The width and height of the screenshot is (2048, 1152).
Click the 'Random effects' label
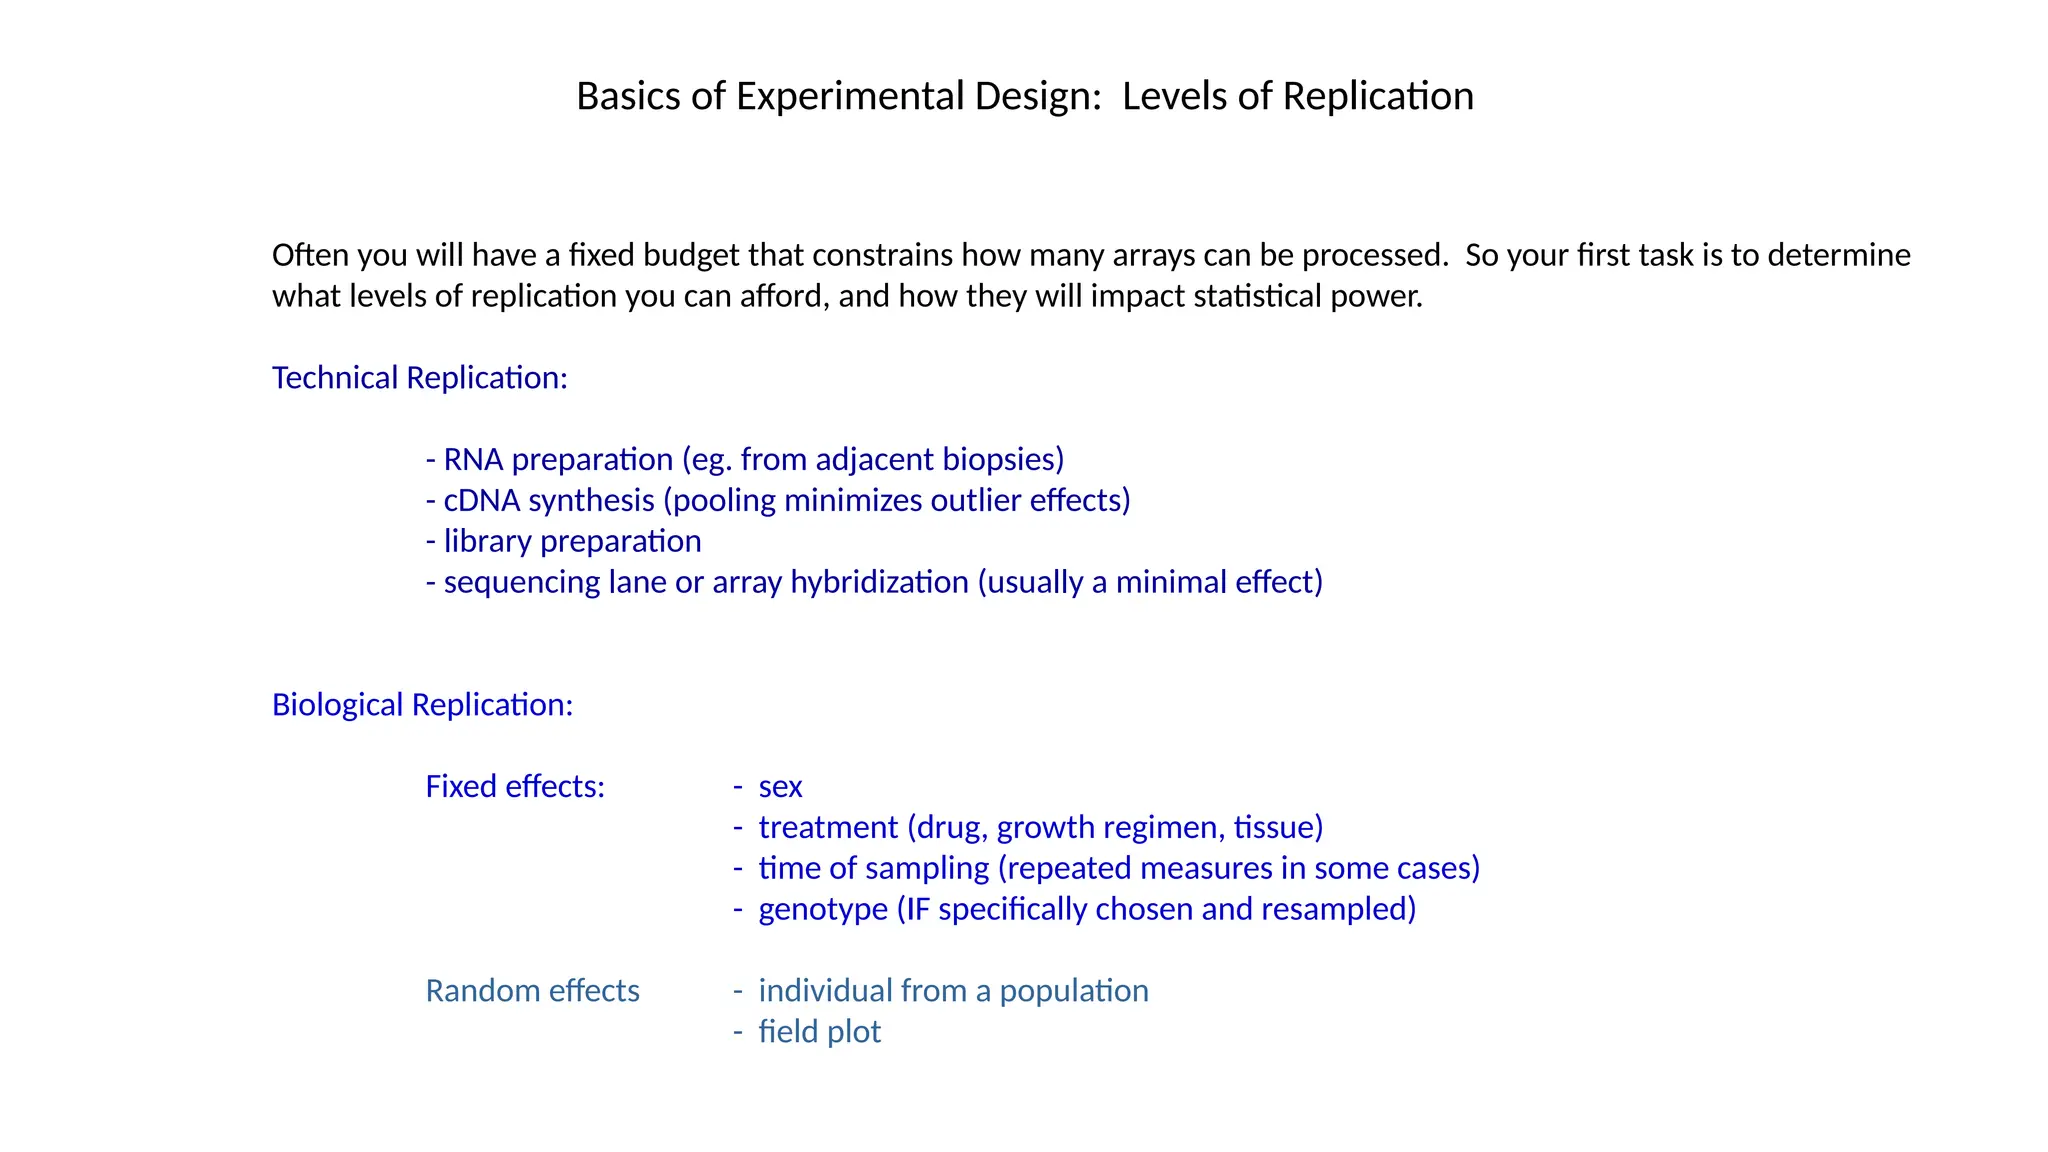[532, 991]
